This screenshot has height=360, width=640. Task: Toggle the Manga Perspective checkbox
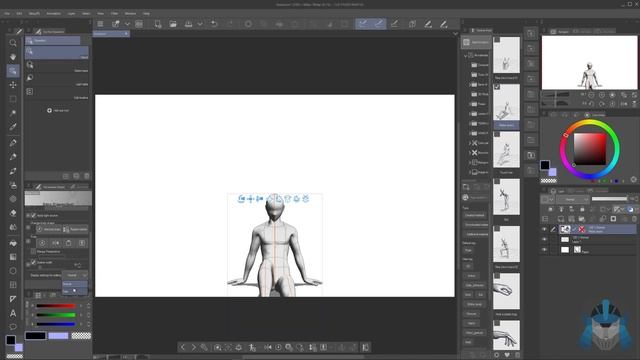33,251
